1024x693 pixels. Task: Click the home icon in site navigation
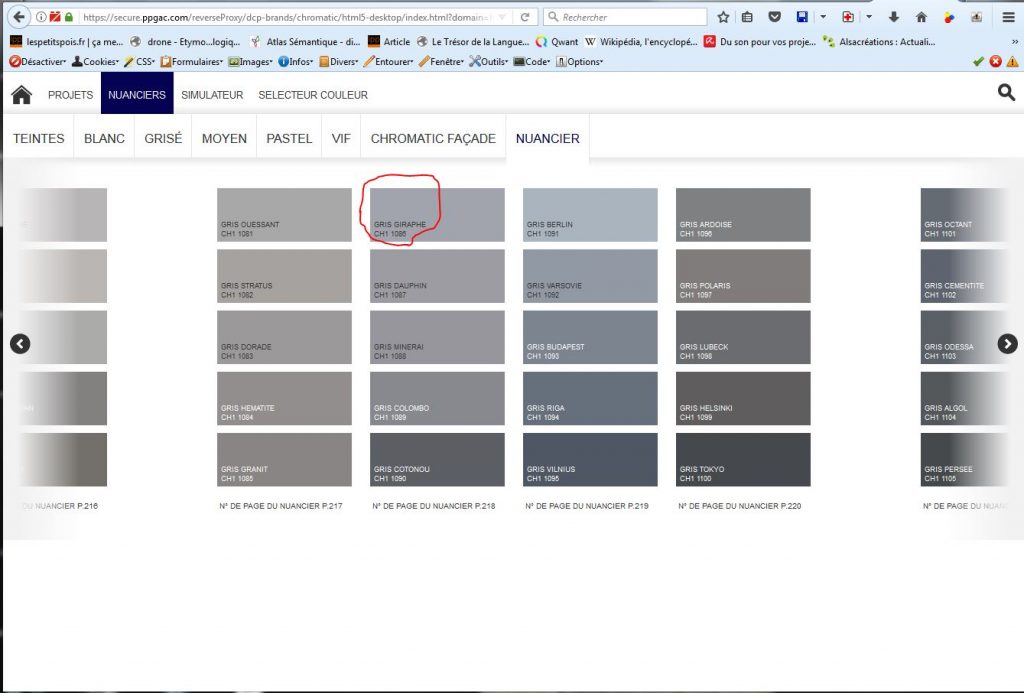21,95
